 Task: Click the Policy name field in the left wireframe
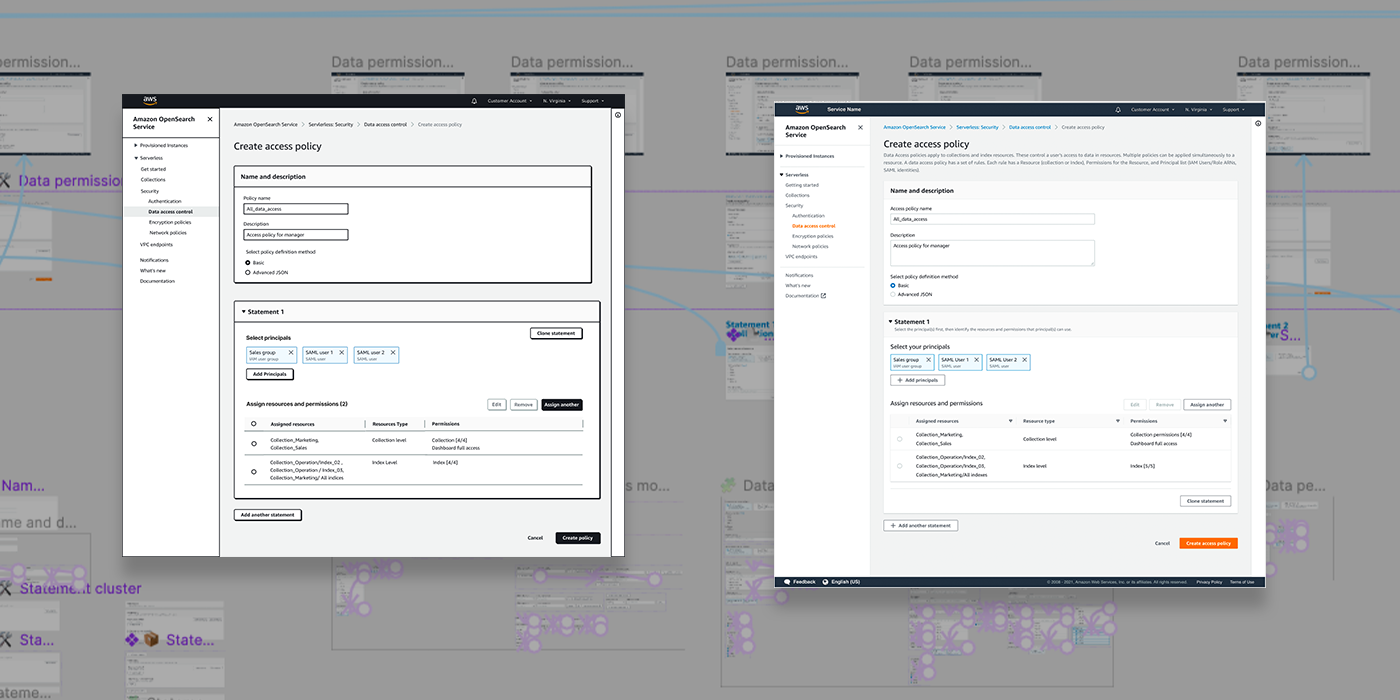tap(296, 209)
